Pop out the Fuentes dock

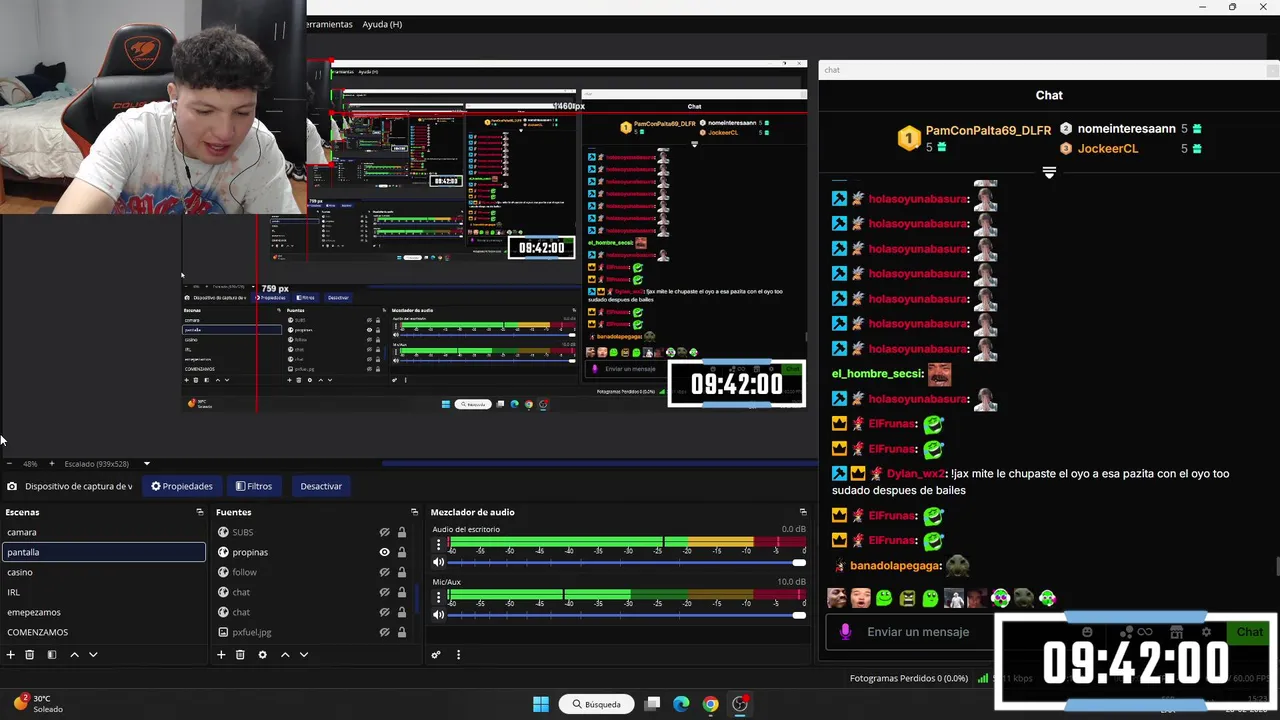click(414, 512)
